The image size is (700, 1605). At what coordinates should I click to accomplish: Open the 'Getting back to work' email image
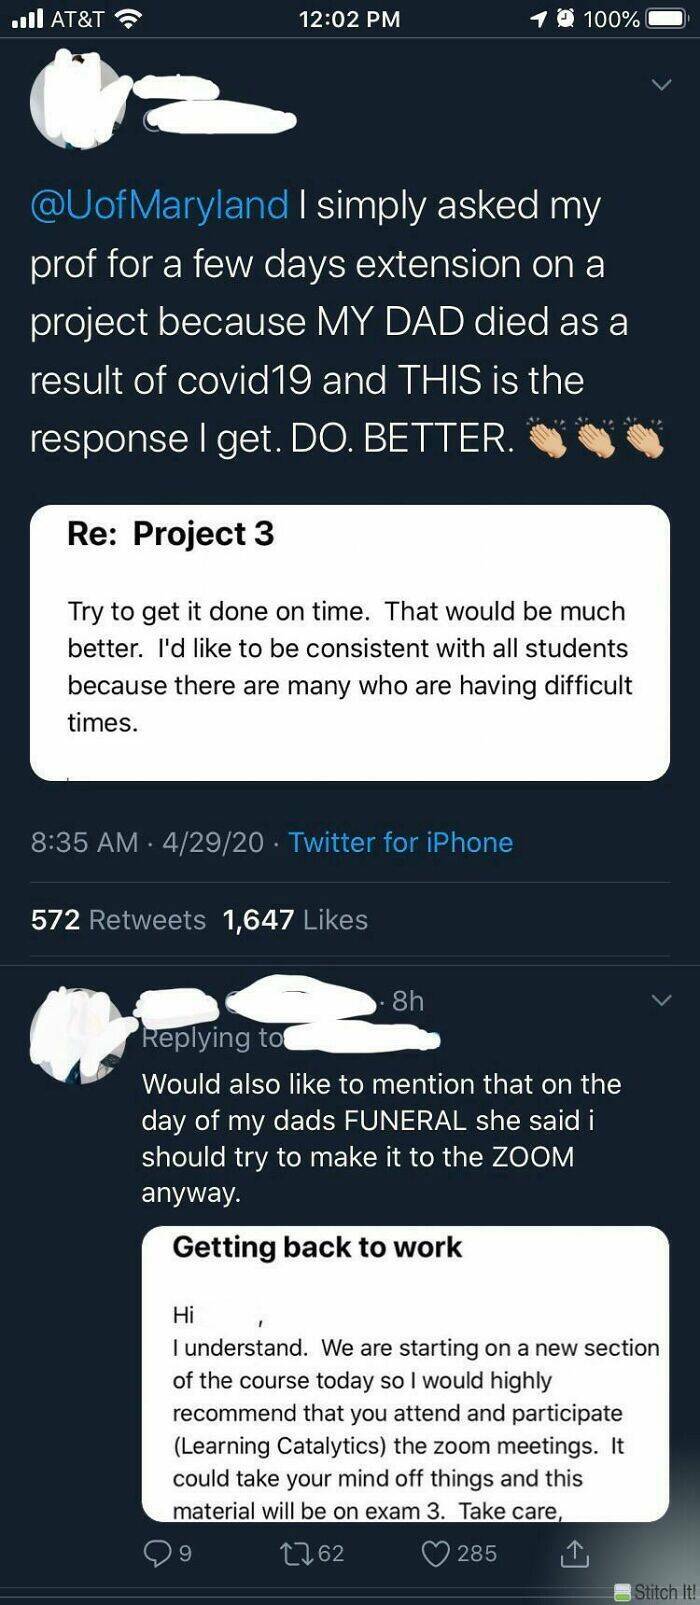click(405, 1373)
